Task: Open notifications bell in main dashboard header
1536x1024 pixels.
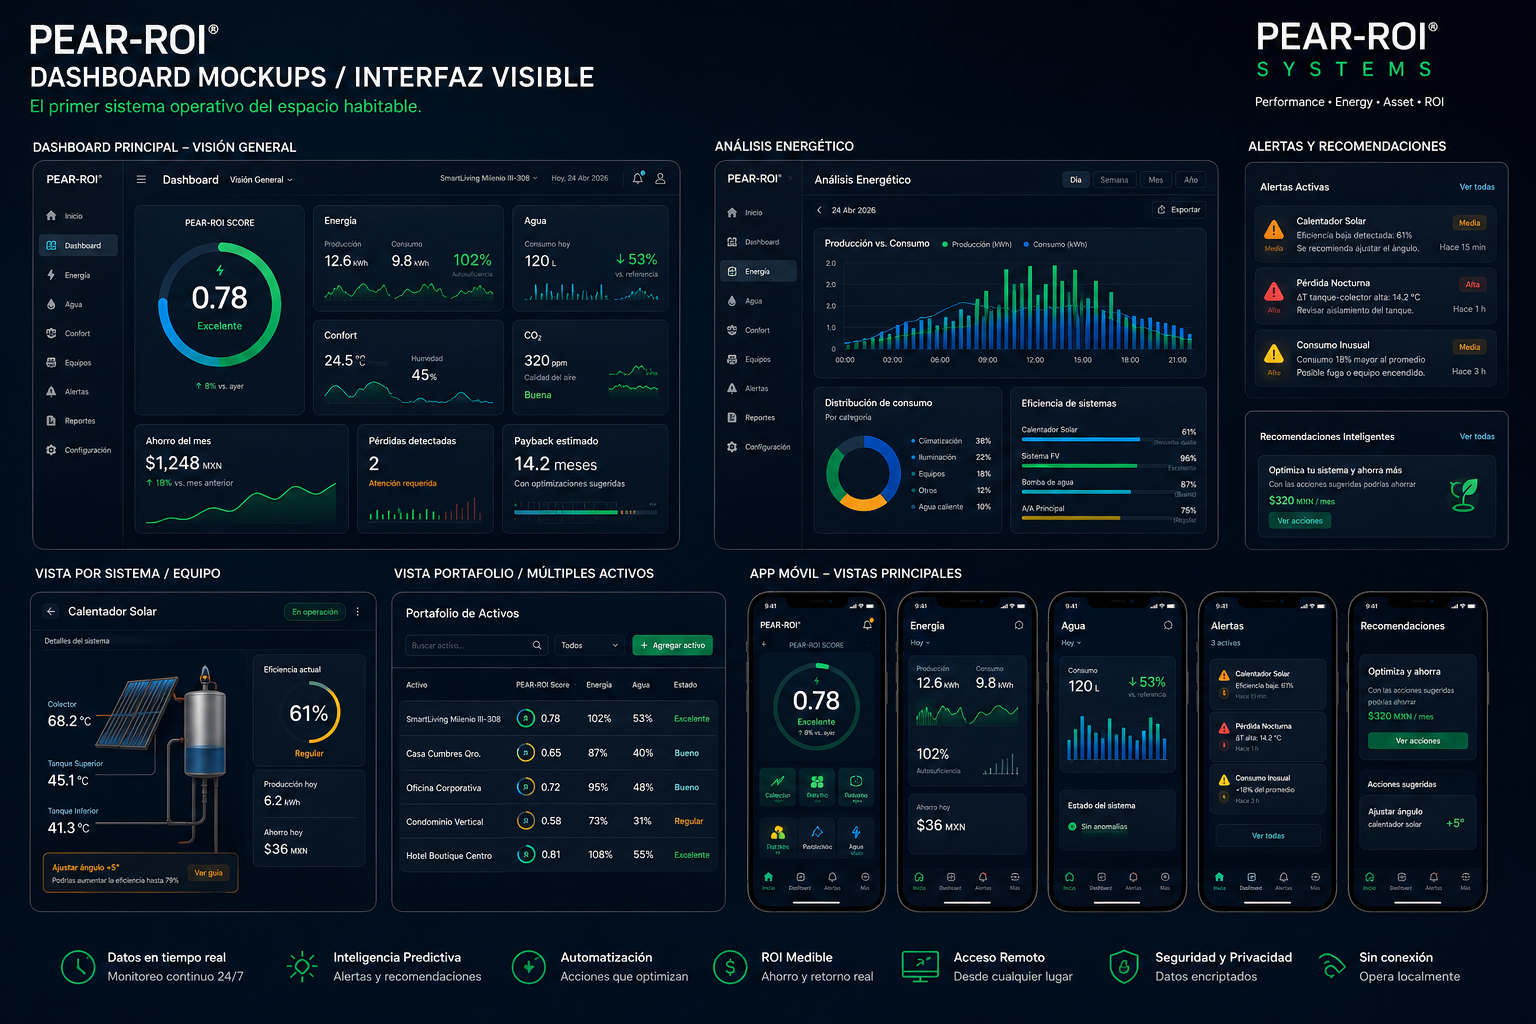Action: 638,179
